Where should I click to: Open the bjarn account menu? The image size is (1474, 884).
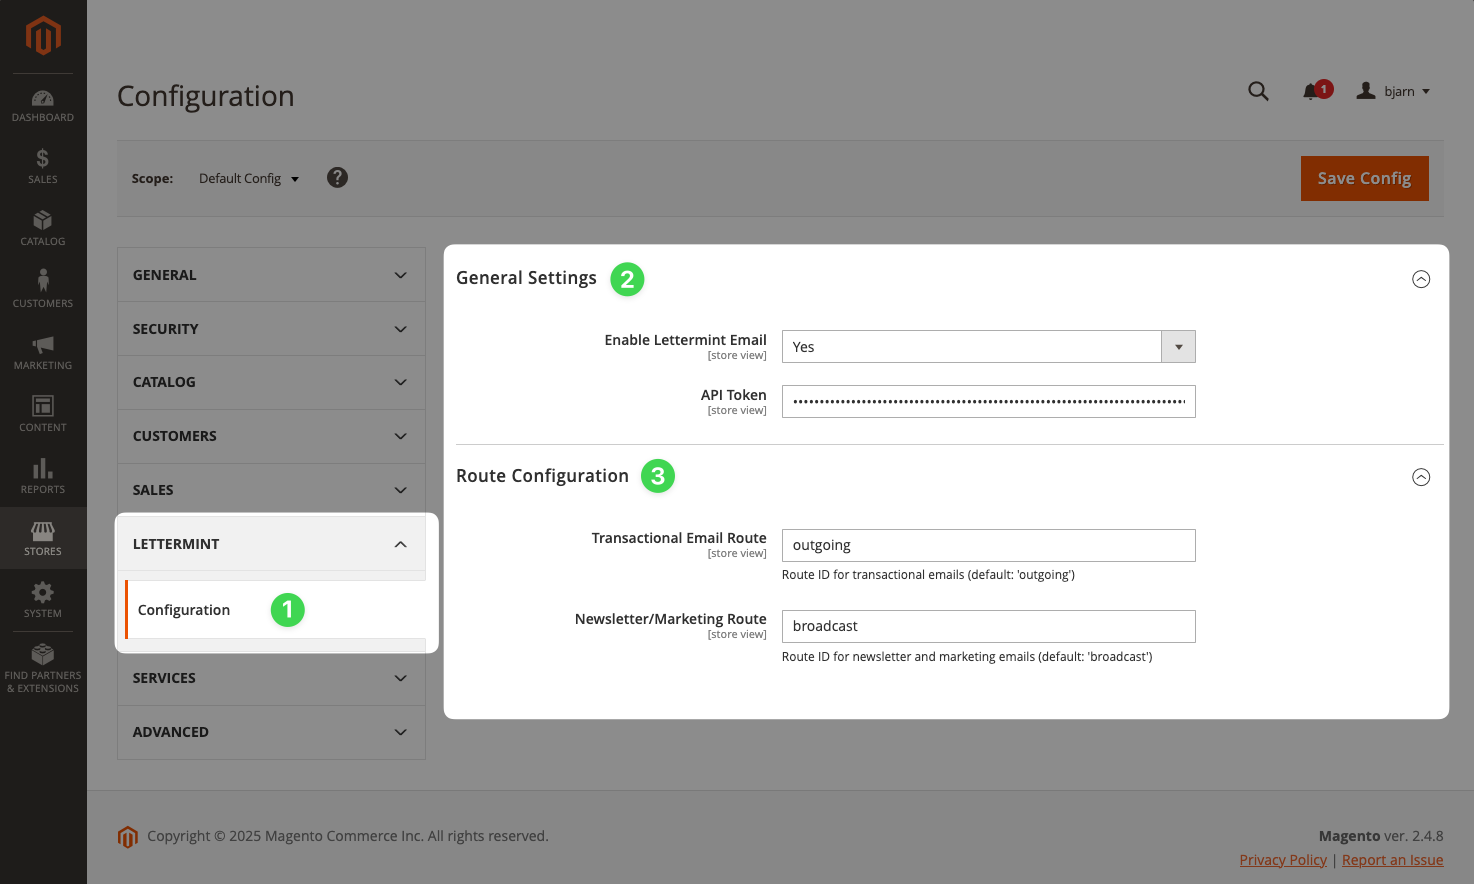1394,91
